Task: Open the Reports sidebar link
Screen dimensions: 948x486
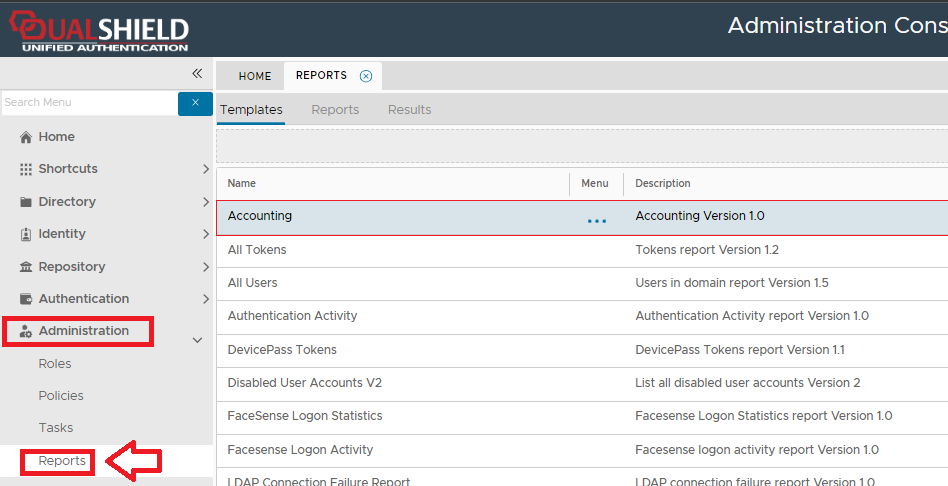Action: coord(62,461)
